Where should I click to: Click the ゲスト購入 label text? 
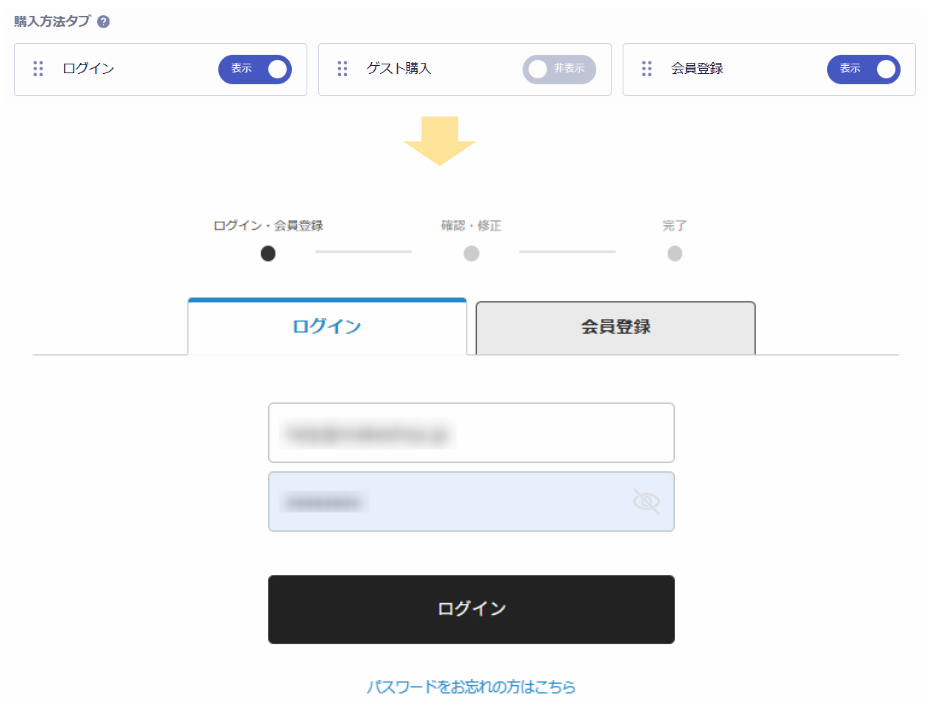coord(399,69)
